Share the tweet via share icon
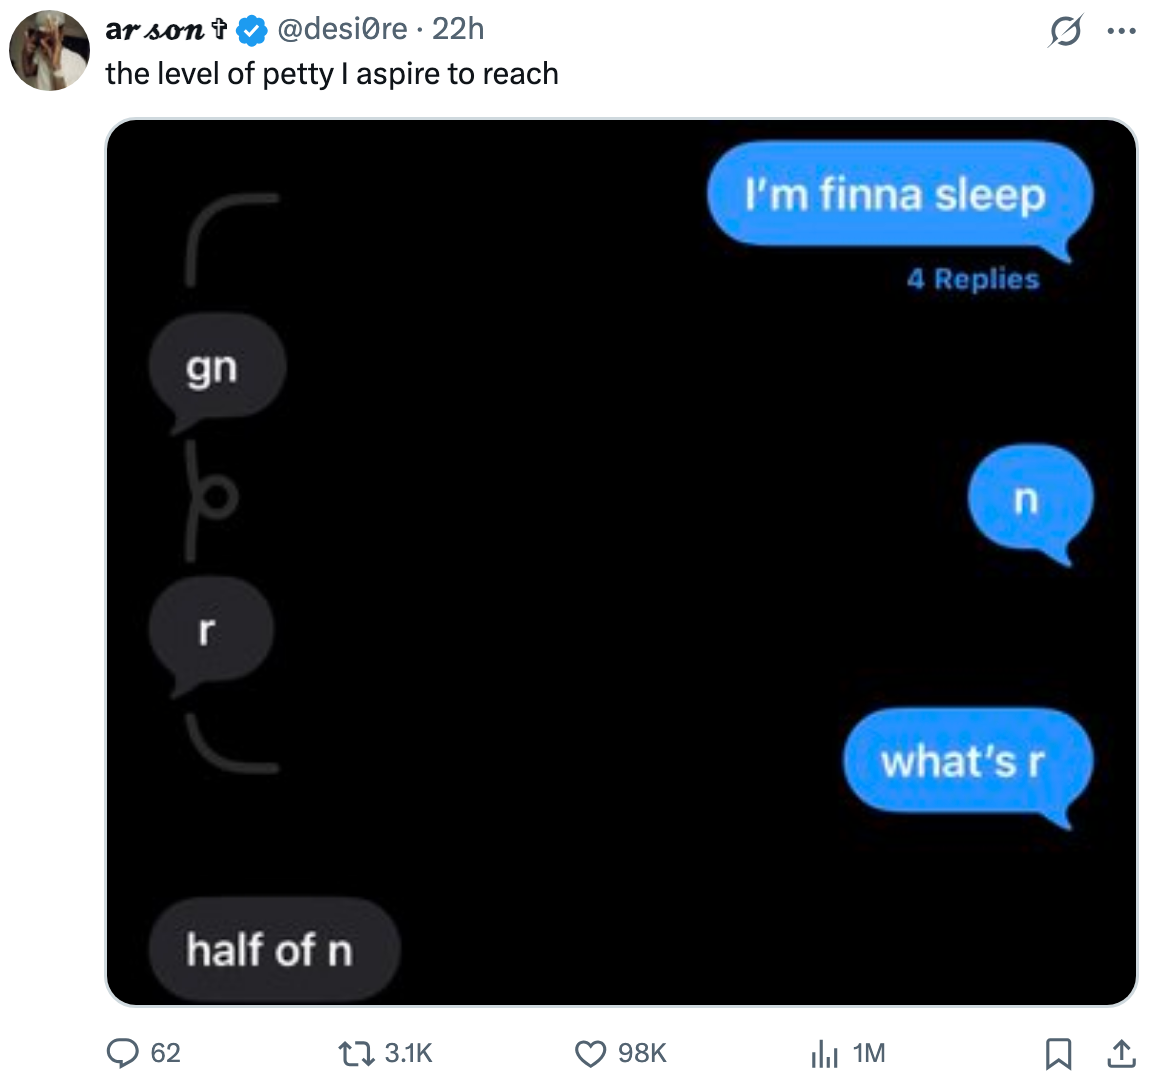This screenshot has height=1089, width=1161. pyautogui.click(x=1121, y=1053)
